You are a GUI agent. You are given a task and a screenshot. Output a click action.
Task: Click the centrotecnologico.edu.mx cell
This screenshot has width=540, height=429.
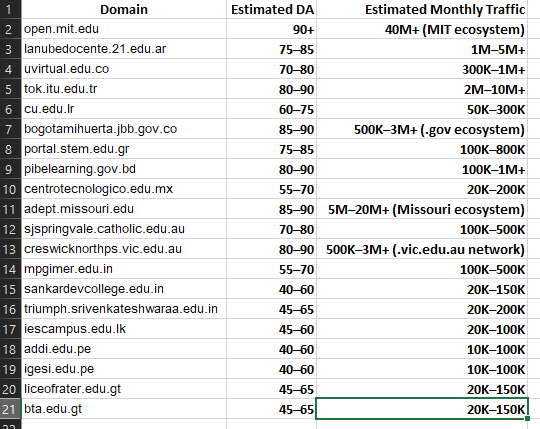124,189
